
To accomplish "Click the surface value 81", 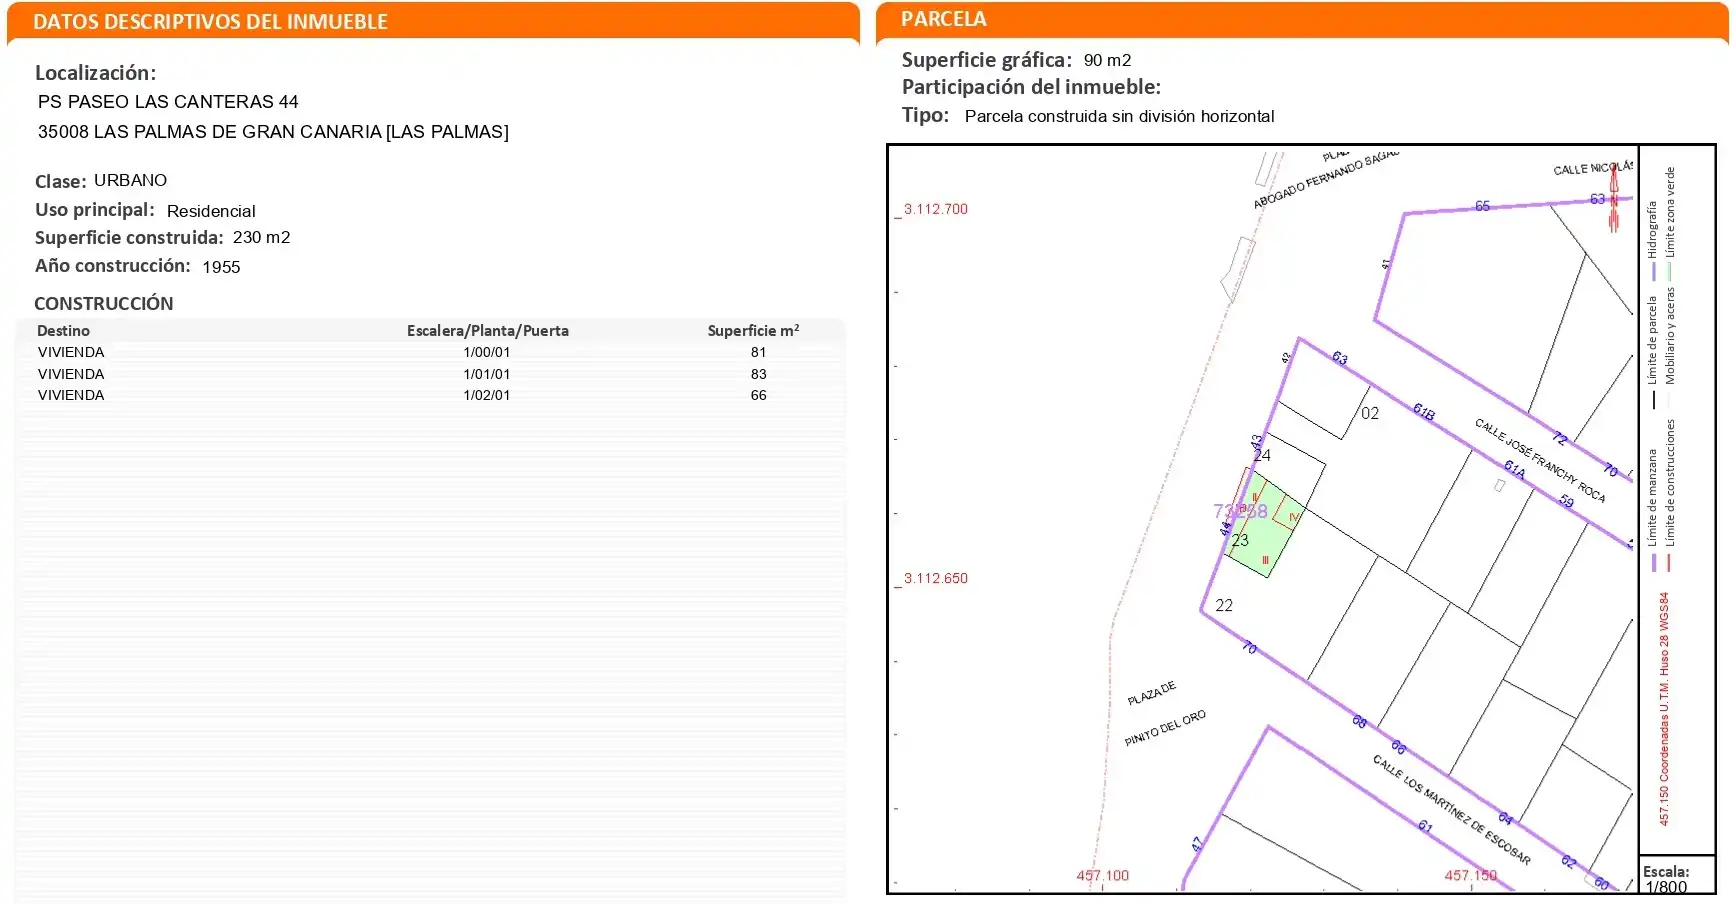I will 758,352.
